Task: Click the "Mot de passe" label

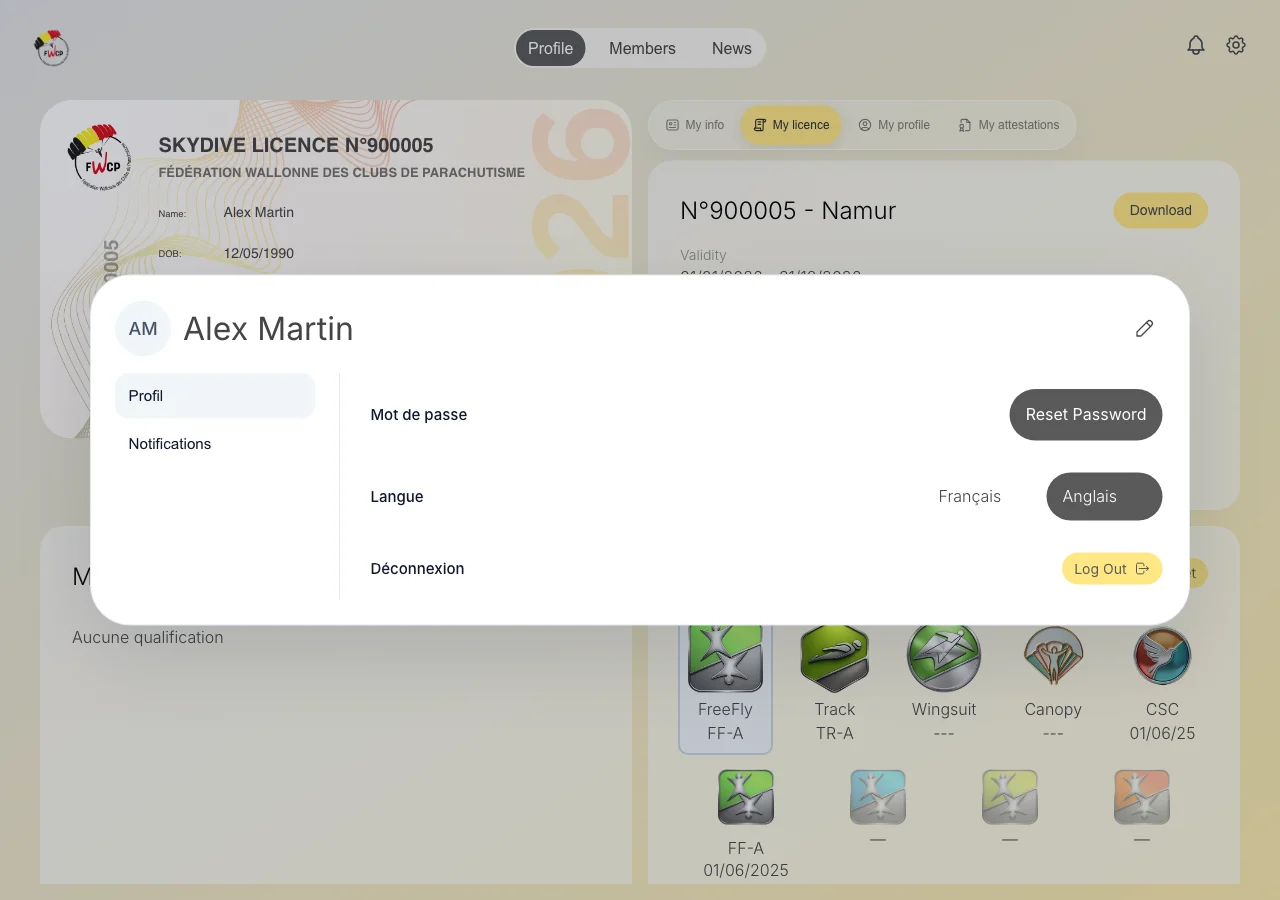Action: click(419, 414)
